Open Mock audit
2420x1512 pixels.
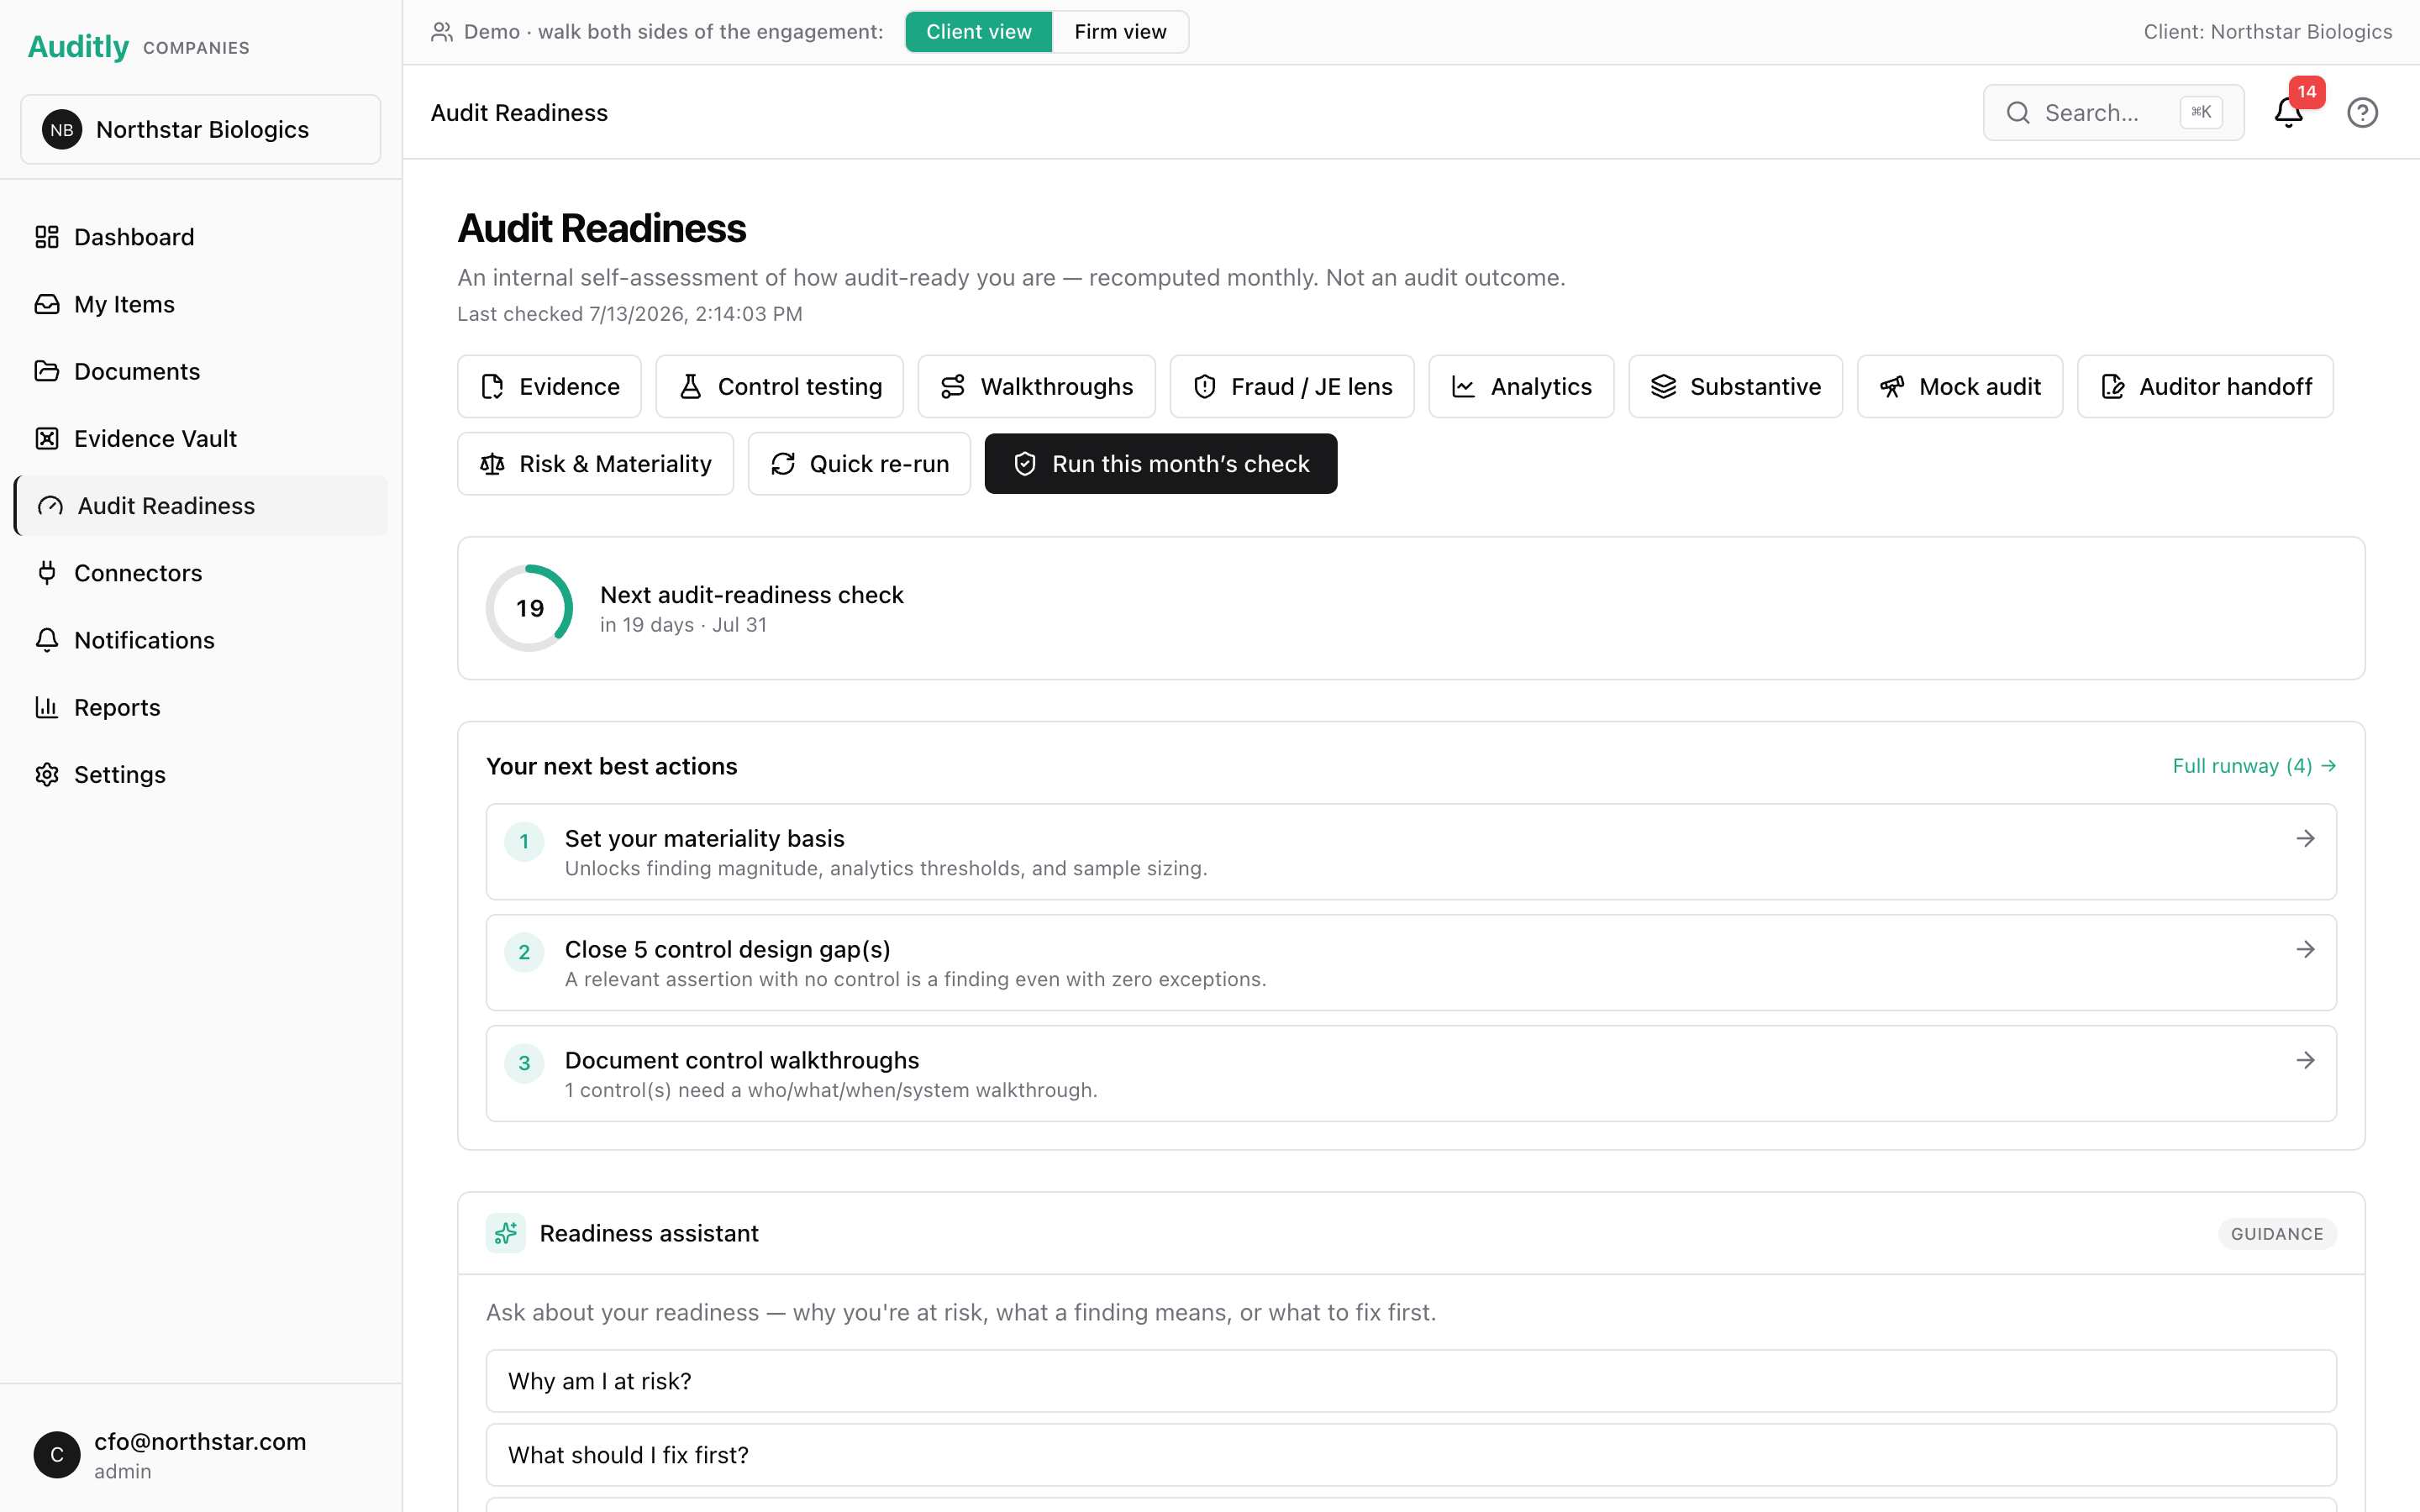(x=1960, y=387)
